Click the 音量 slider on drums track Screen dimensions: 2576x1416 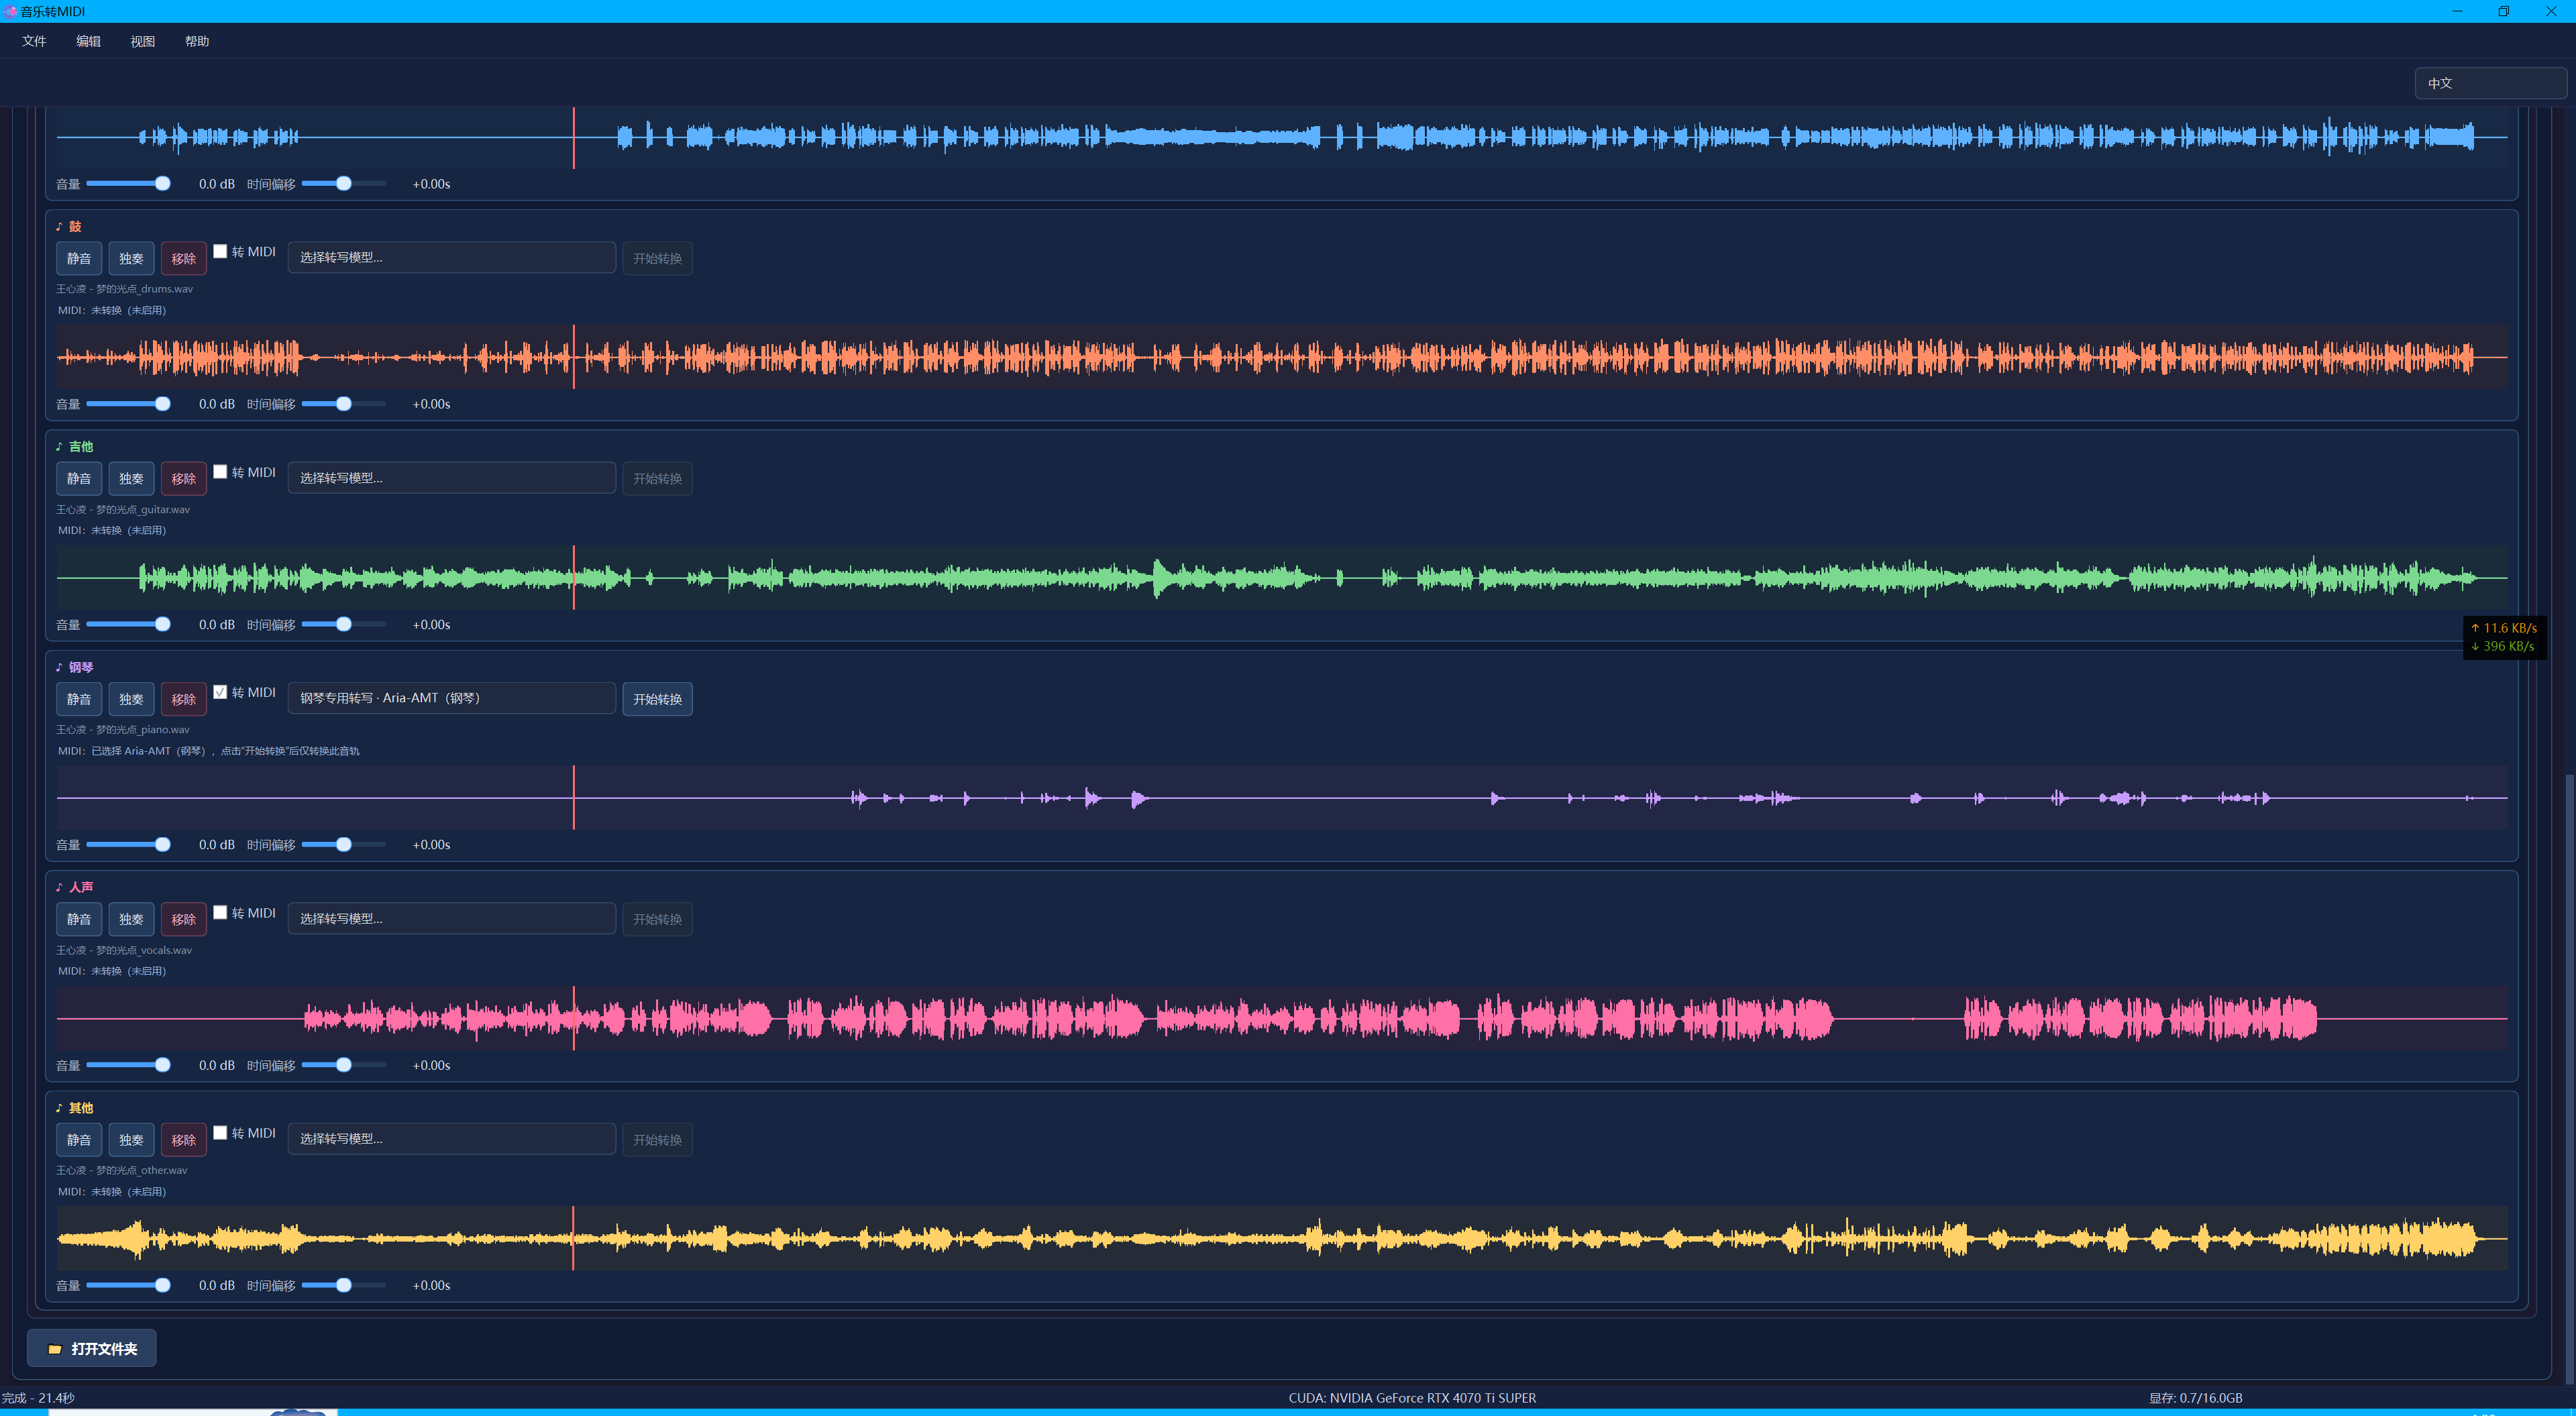tap(128, 404)
